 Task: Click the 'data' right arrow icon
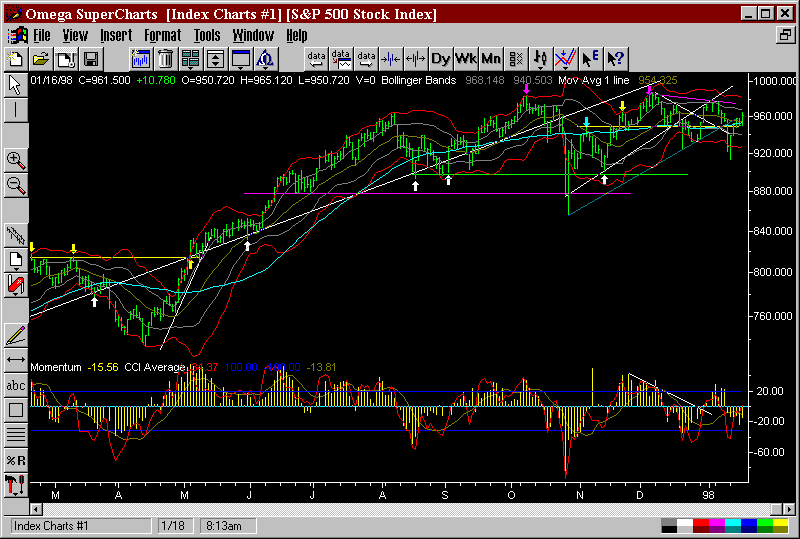(366, 59)
